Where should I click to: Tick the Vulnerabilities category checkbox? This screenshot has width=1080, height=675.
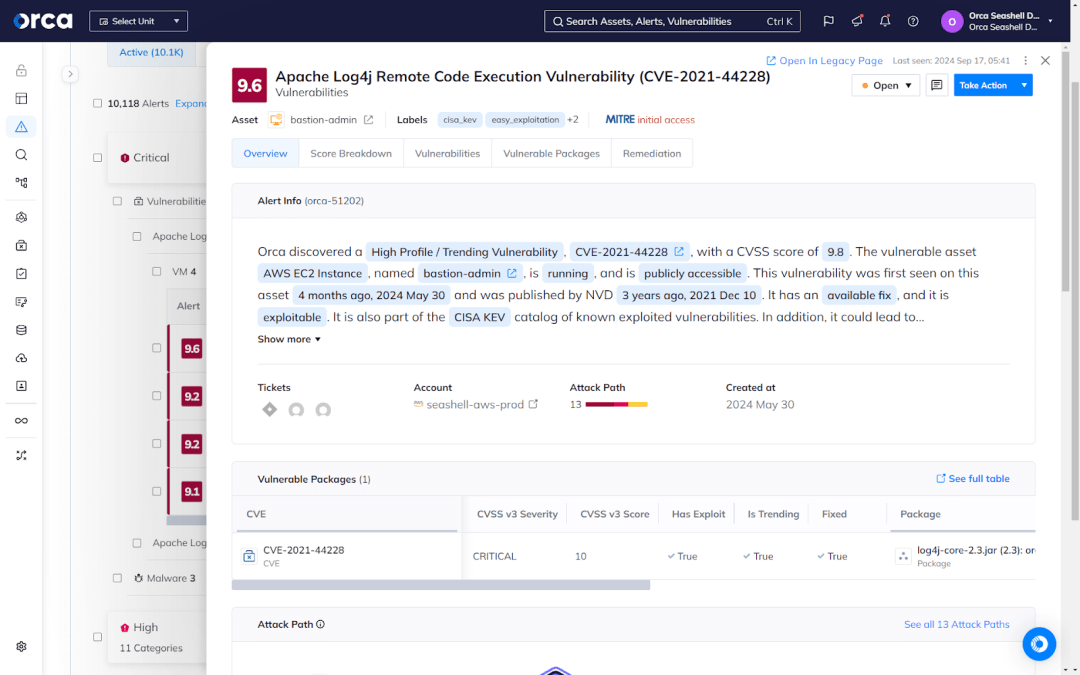point(117,201)
